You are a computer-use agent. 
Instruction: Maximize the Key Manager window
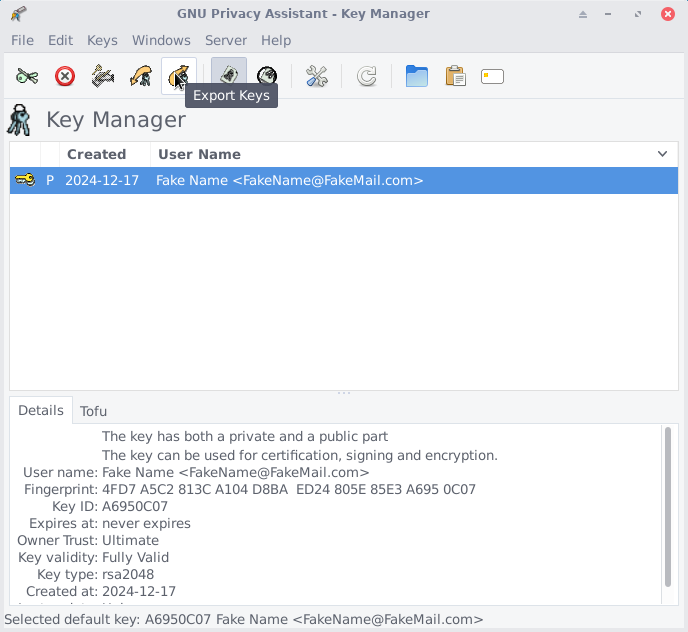tap(638, 14)
